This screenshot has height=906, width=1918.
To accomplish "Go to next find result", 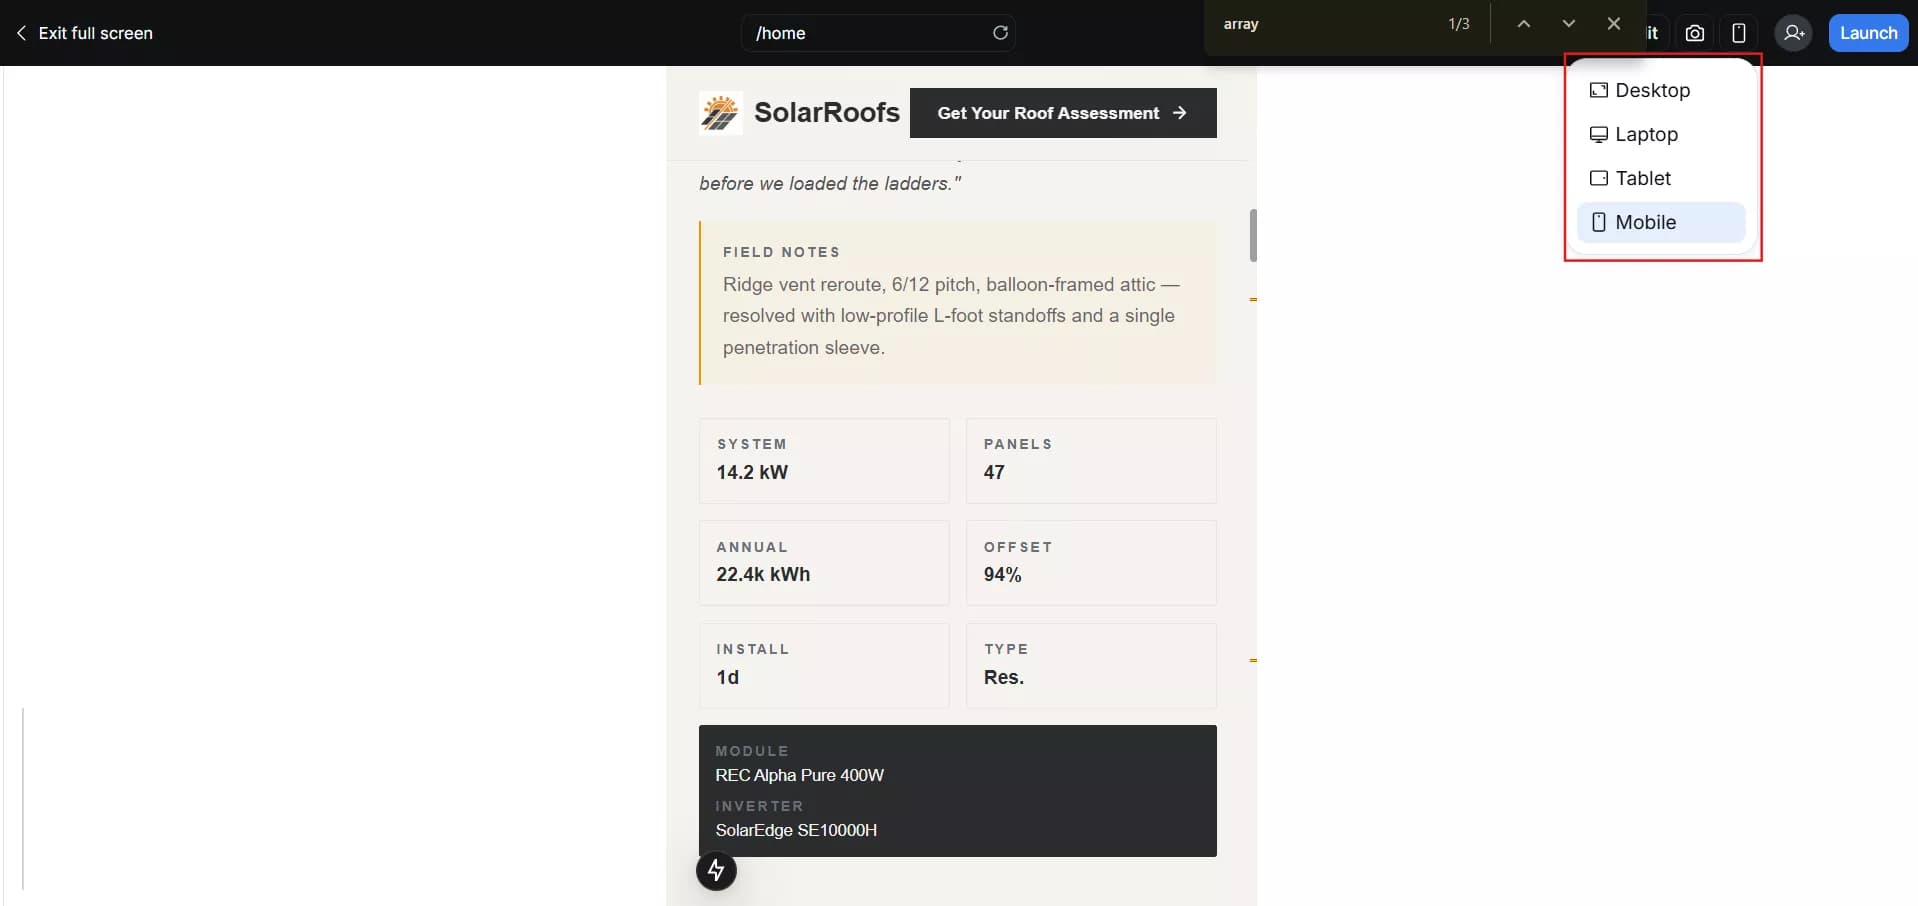I will click(x=1568, y=24).
